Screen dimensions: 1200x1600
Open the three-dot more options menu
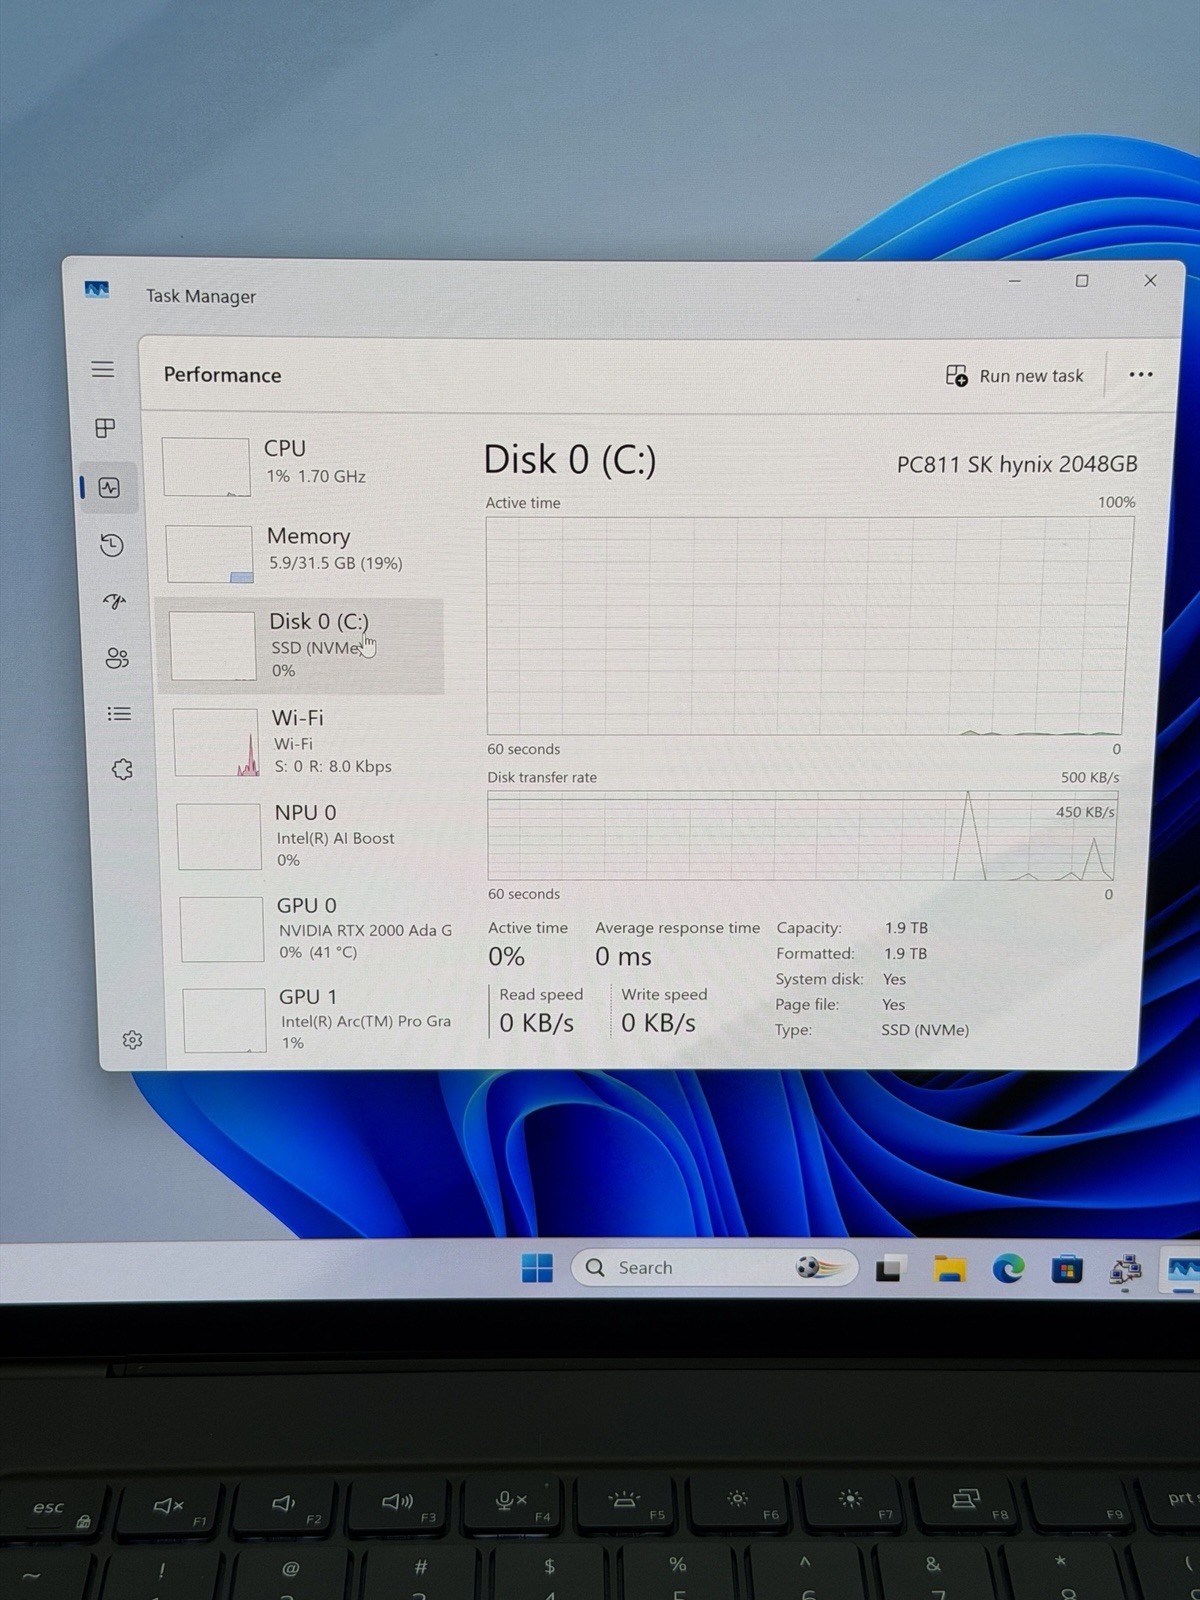pyautogui.click(x=1141, y=375)
